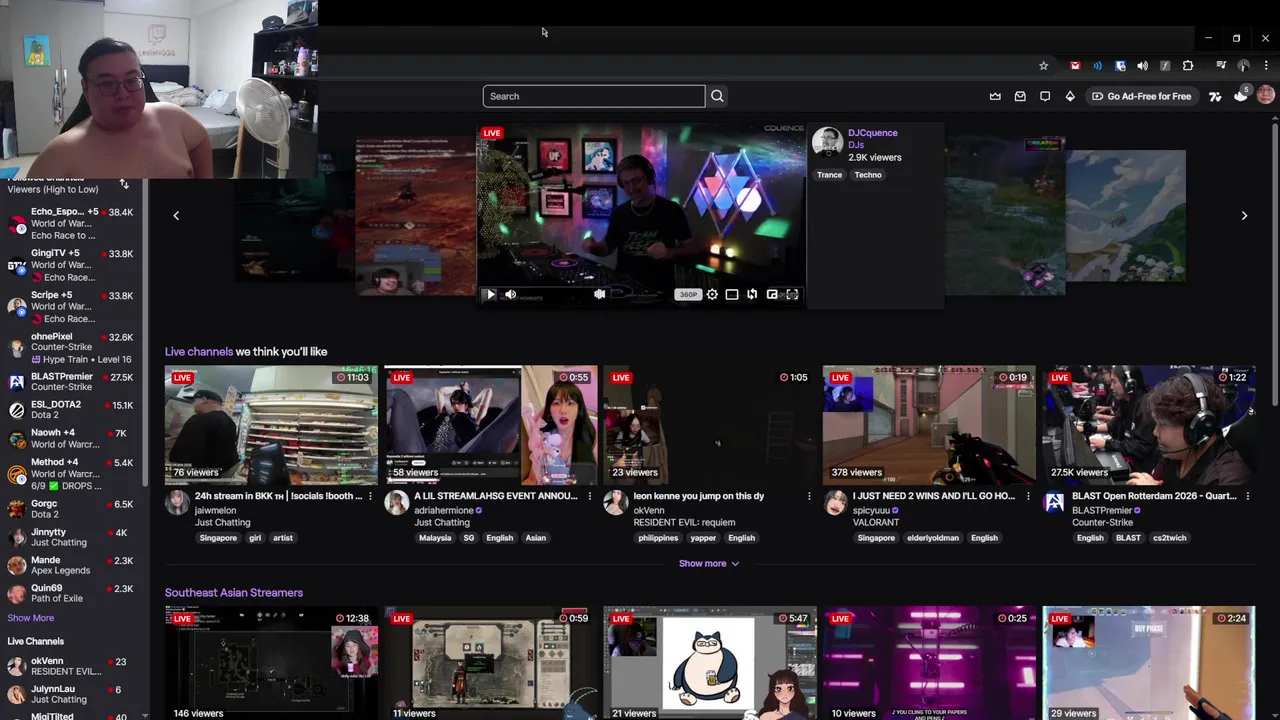Change sort order of followed channels
The image size is (1280, 720).
[x=124, y=184]
